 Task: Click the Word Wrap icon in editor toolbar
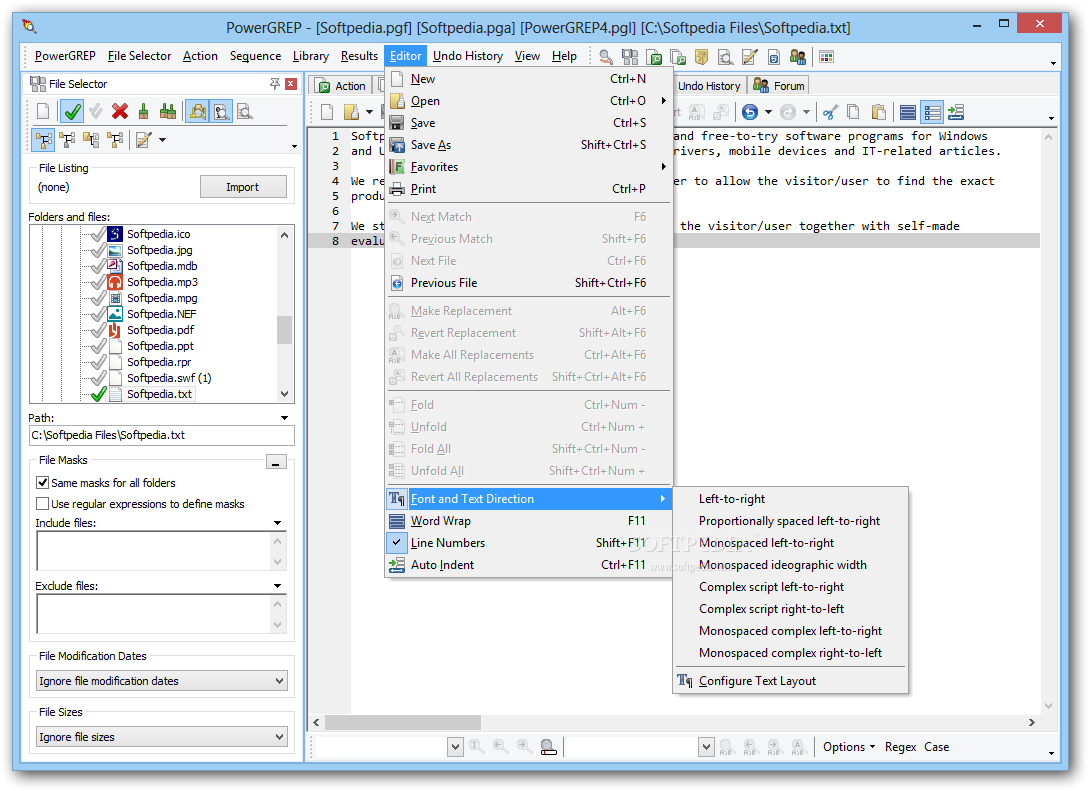tap(907, 112)
